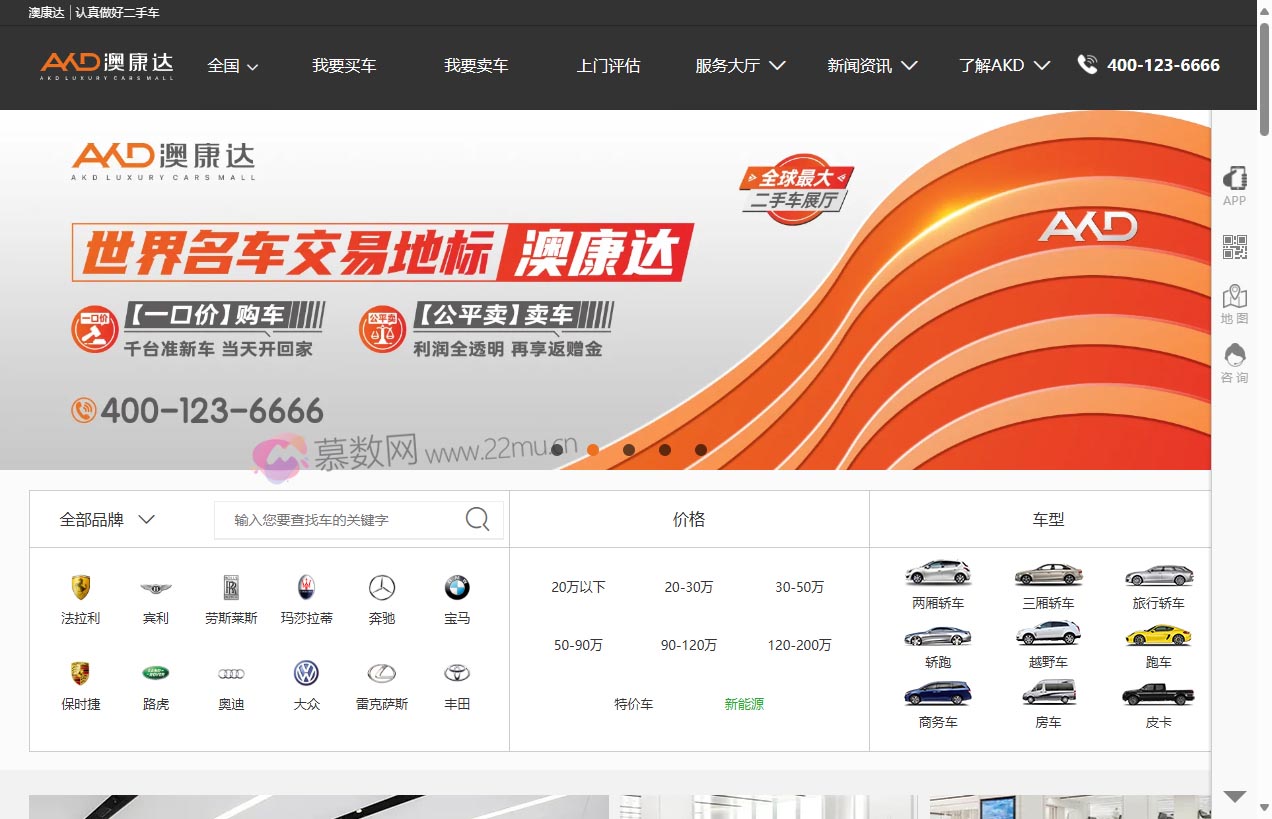Select the 法拉利 Ferrari brand logo
The height and width of the screenshot is (819, 1272).
(81, 588)
